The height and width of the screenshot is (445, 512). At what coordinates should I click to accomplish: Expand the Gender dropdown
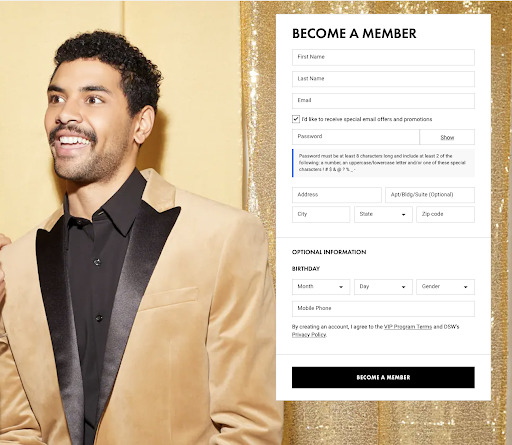445,287
